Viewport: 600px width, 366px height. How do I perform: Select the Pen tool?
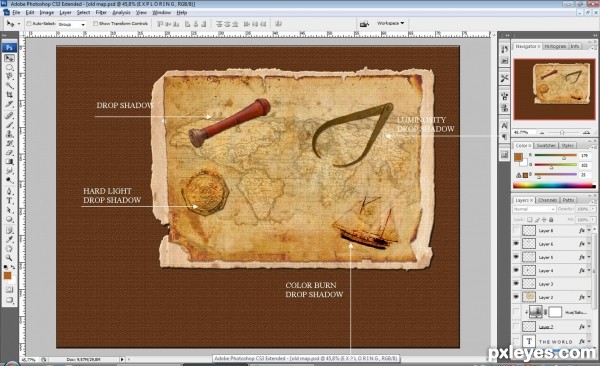point(9,191)
